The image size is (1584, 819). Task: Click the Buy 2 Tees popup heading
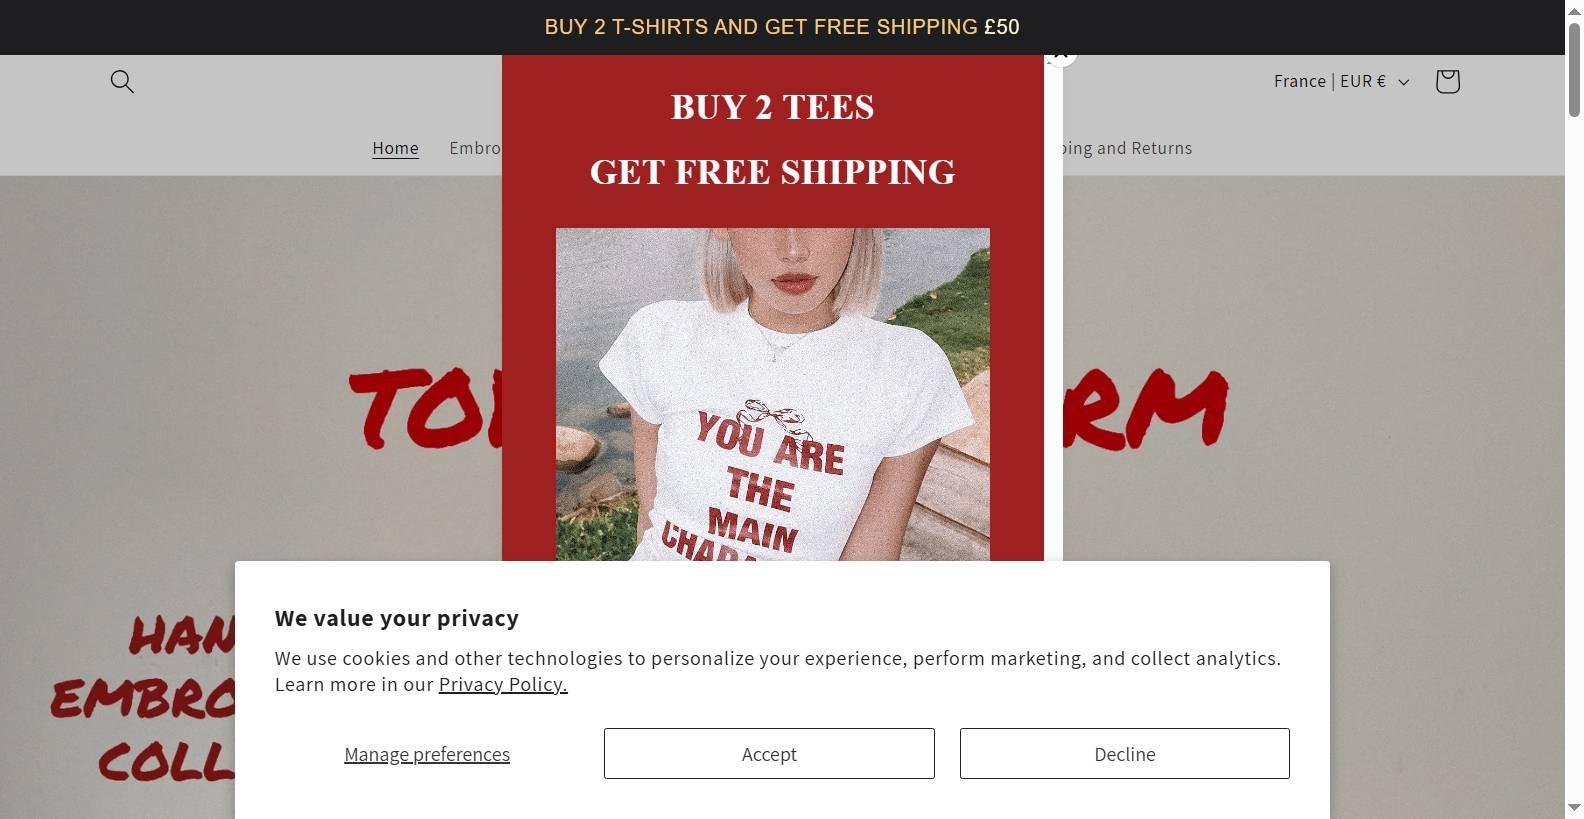coord(772,107)
